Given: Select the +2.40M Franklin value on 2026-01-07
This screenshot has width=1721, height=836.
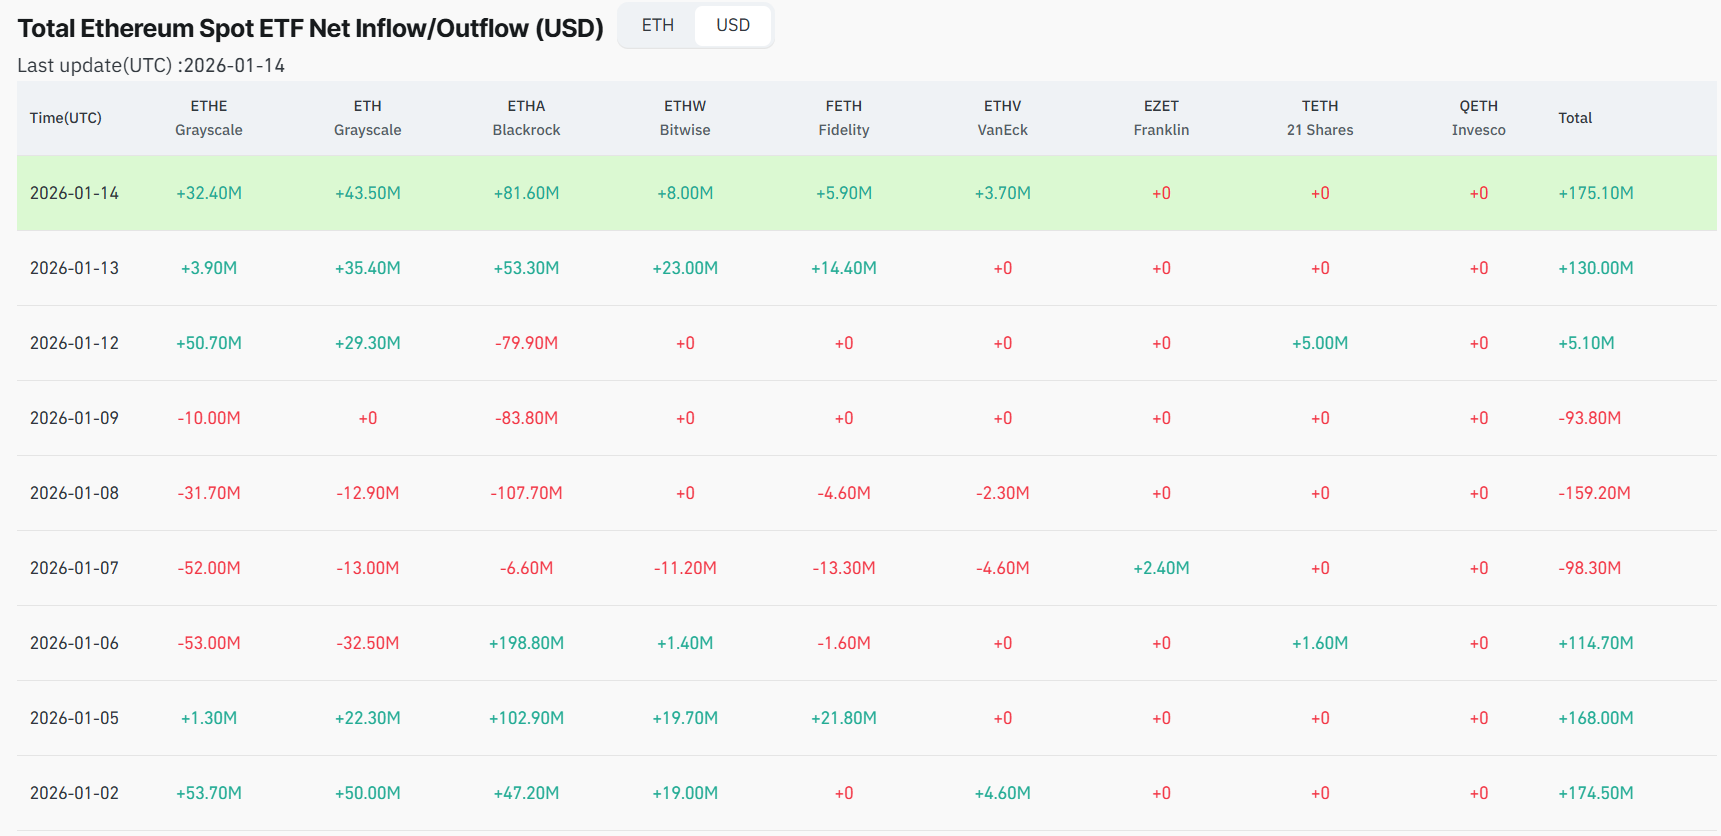Looking at the screenshot, I should click(x=1161, y=568).
